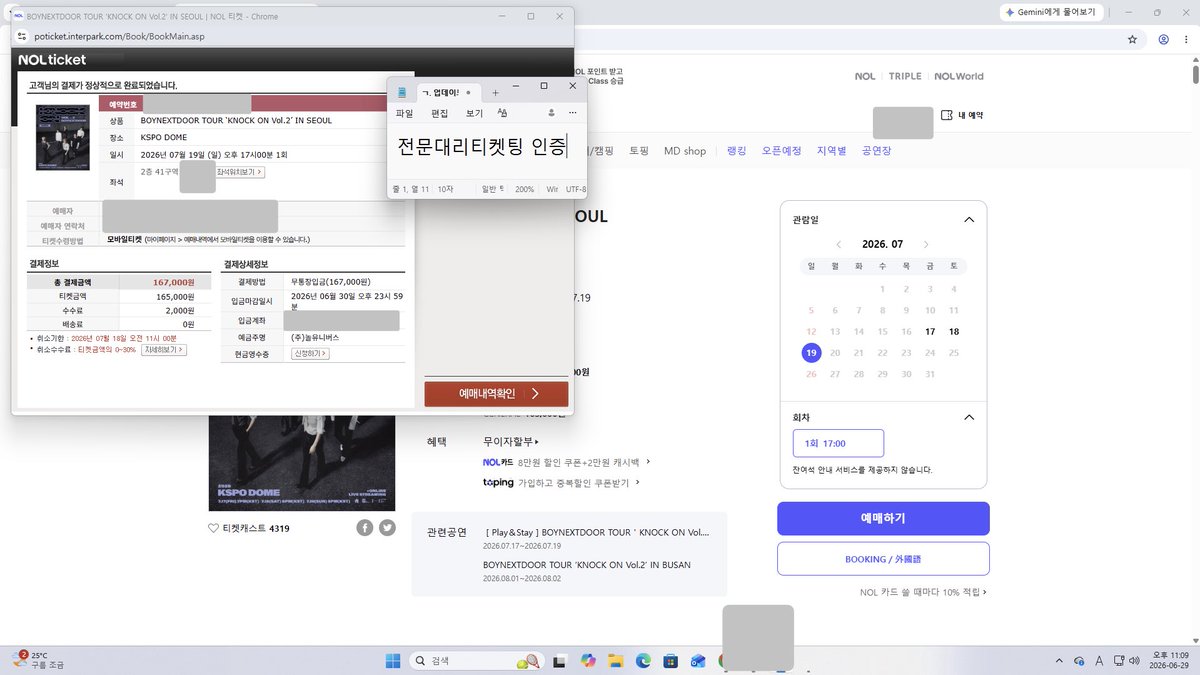This screenshot has width=1200, height=675.
Task: Open 내 예약 my reservations
Action: (962, 115)
